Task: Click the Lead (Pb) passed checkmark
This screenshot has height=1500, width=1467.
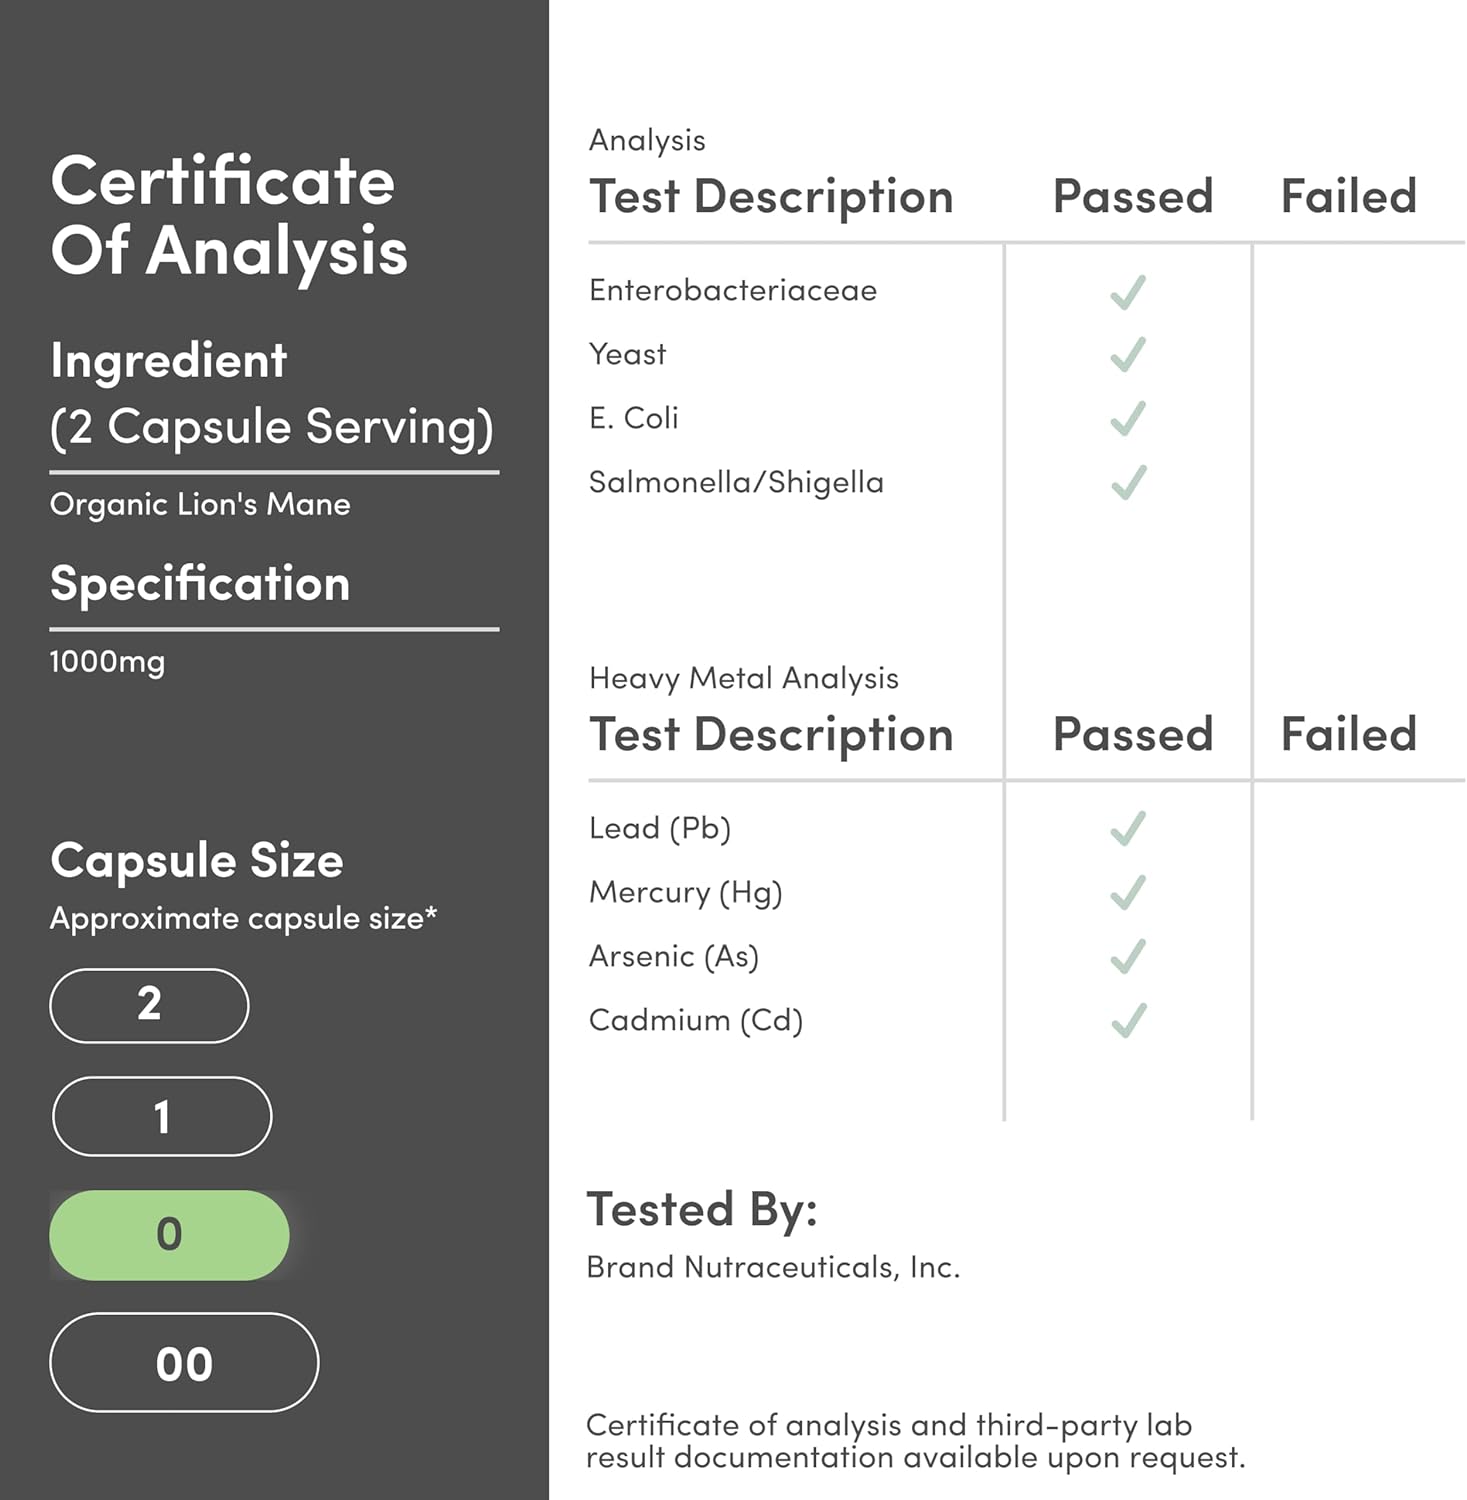Action: point(1128,829)
